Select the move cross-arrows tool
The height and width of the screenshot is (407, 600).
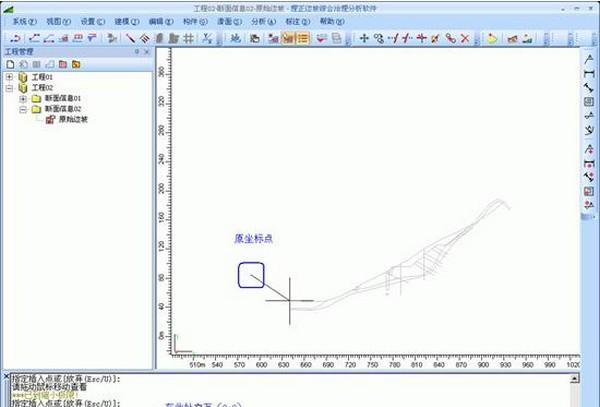[x=364, y=38]
